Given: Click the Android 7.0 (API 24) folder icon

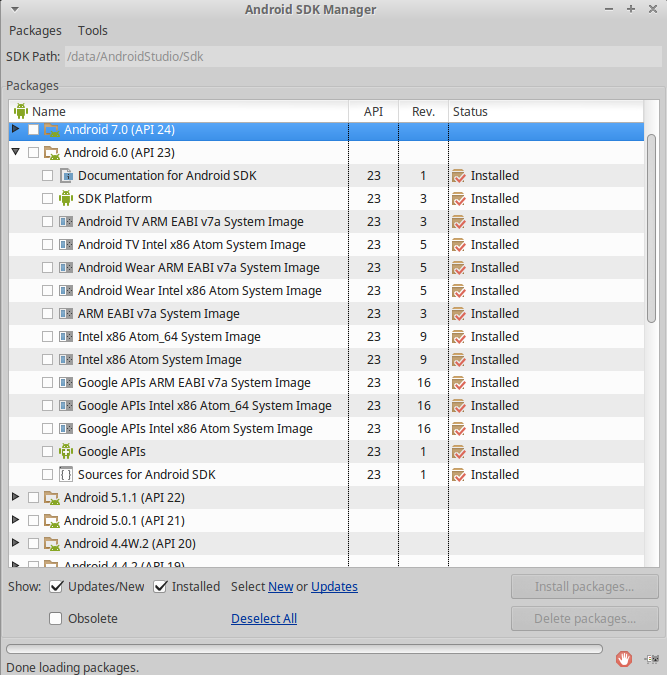Looking at the screenshot, I should pos(52,130).
